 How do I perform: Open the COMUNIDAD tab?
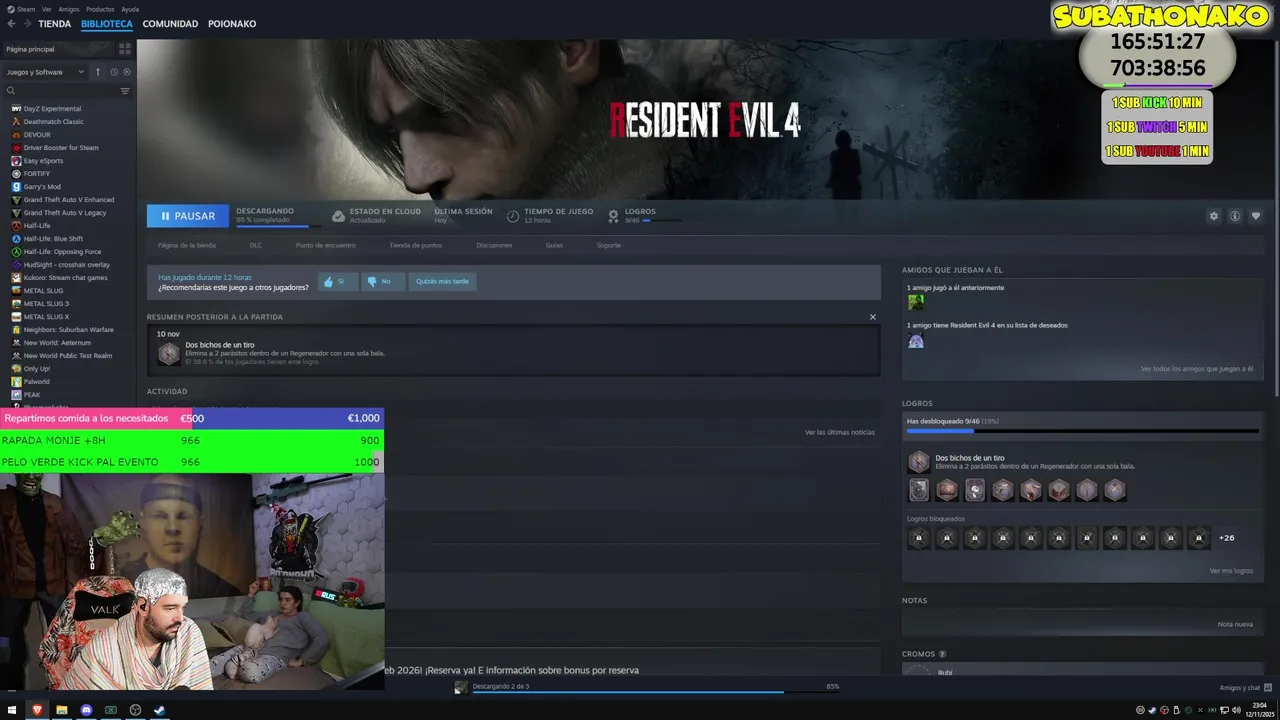[x=170, y=24]
